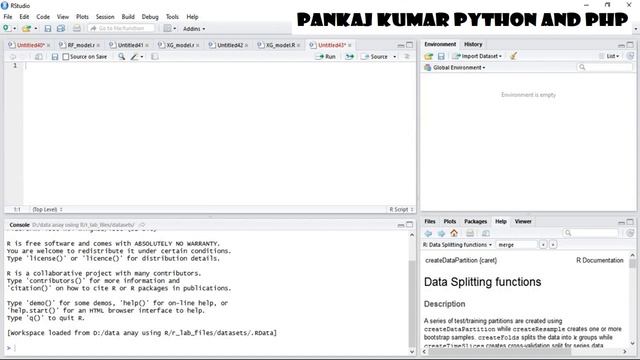Toggle Source on Save checkbox

[x=66, y=57]
